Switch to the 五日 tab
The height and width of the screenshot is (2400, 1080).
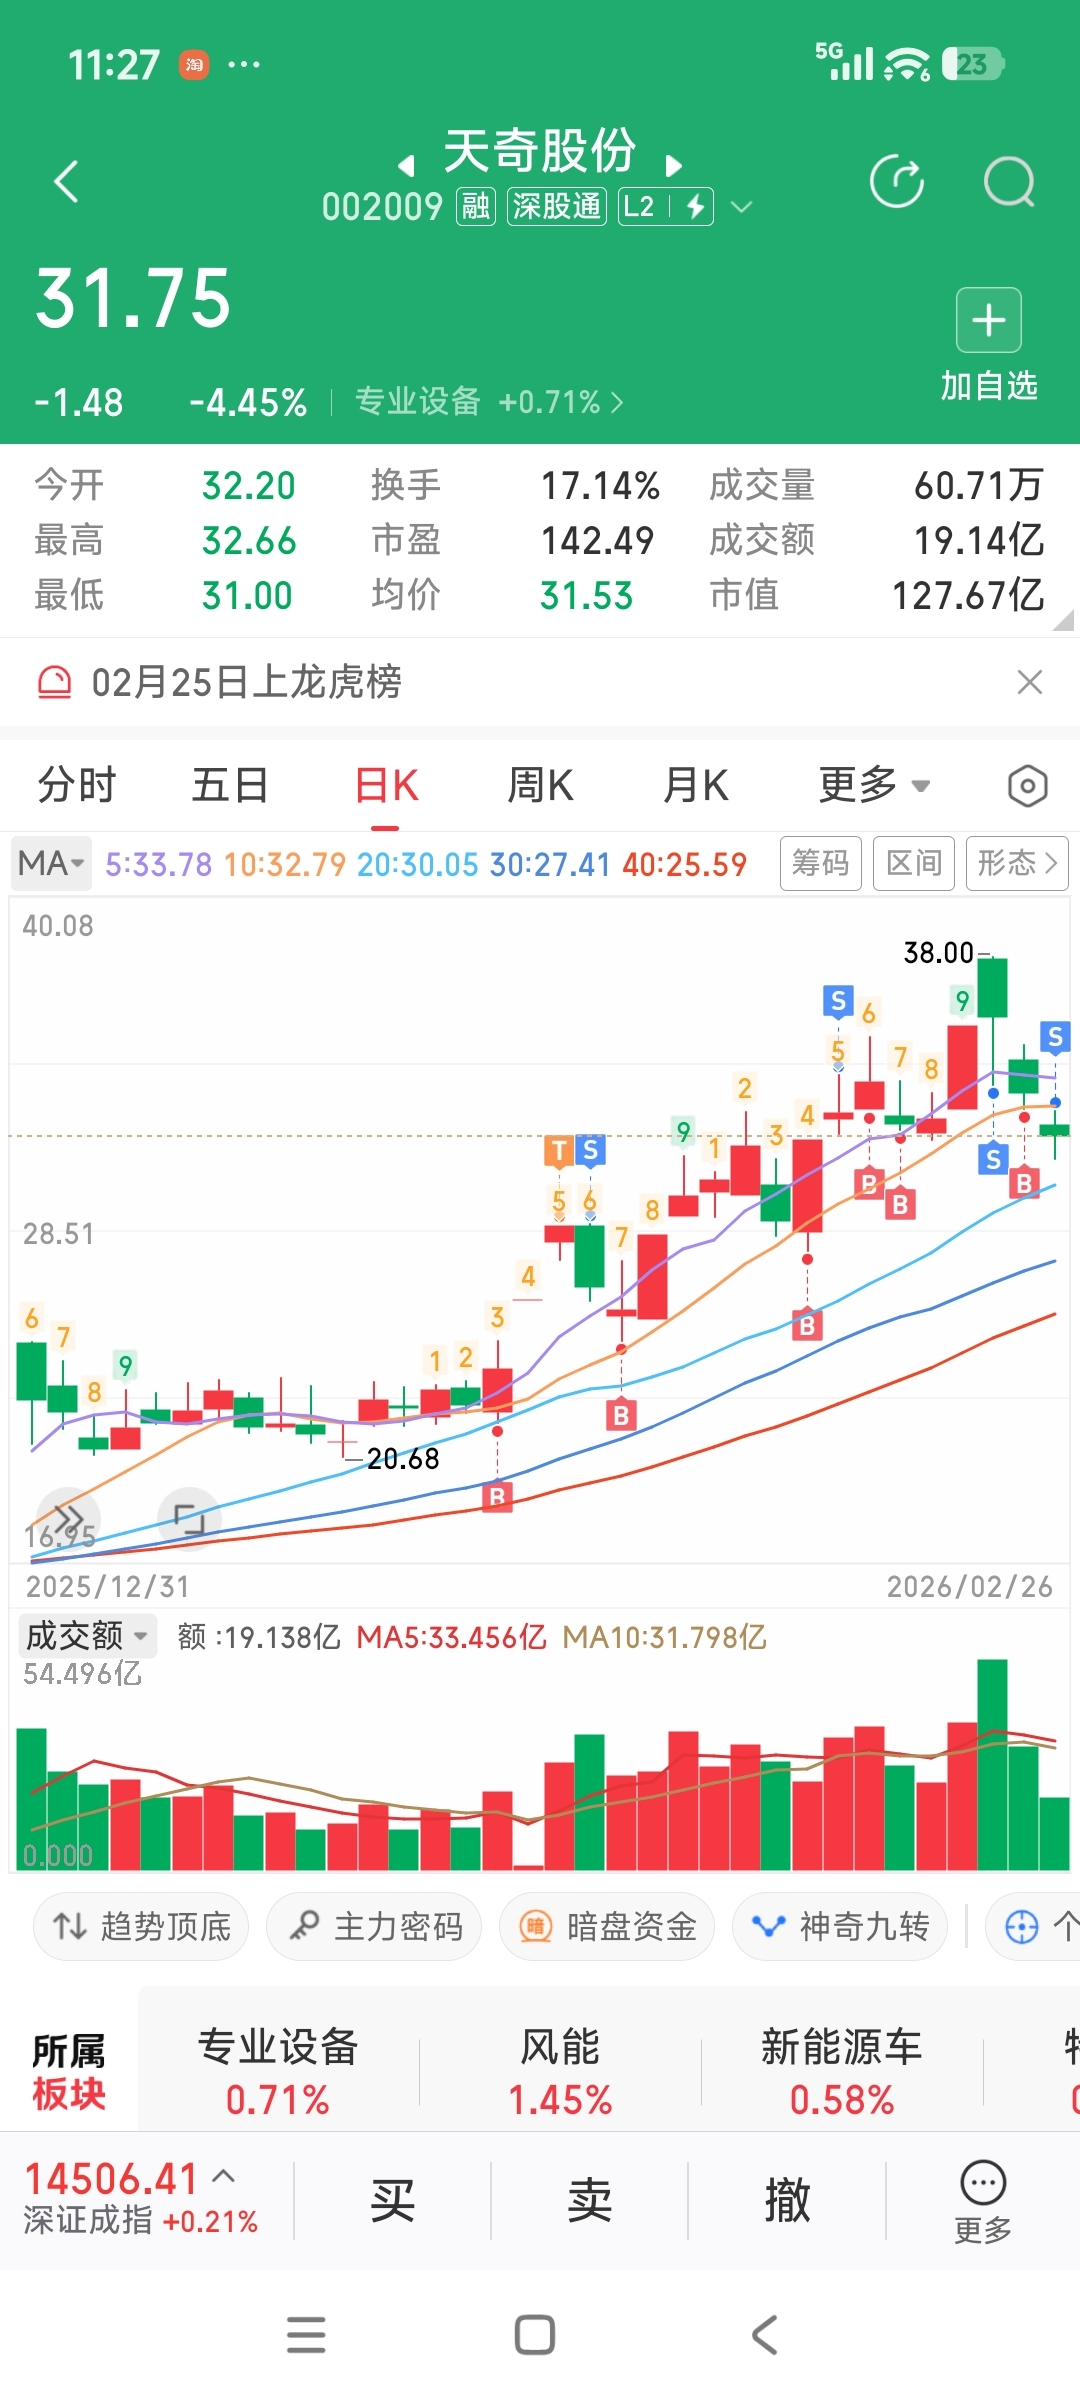pos(230,785)
